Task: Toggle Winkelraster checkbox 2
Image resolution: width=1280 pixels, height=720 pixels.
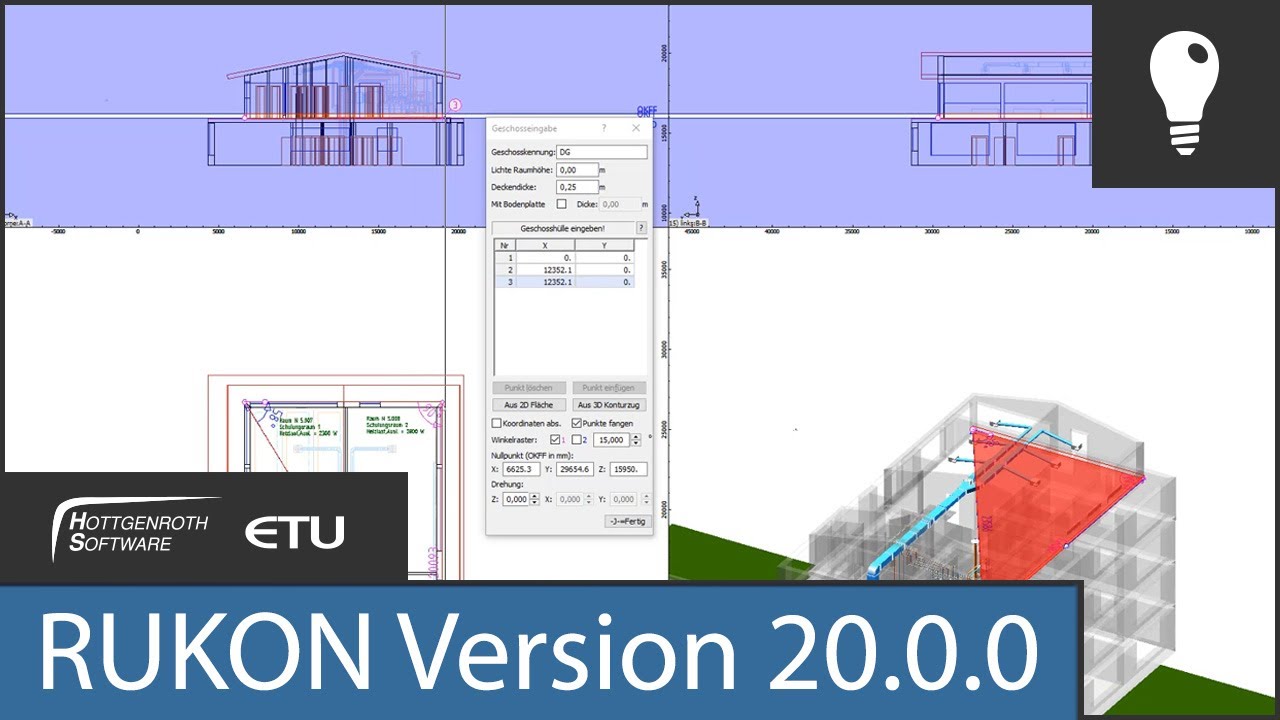Action: [x=576, y=440]
